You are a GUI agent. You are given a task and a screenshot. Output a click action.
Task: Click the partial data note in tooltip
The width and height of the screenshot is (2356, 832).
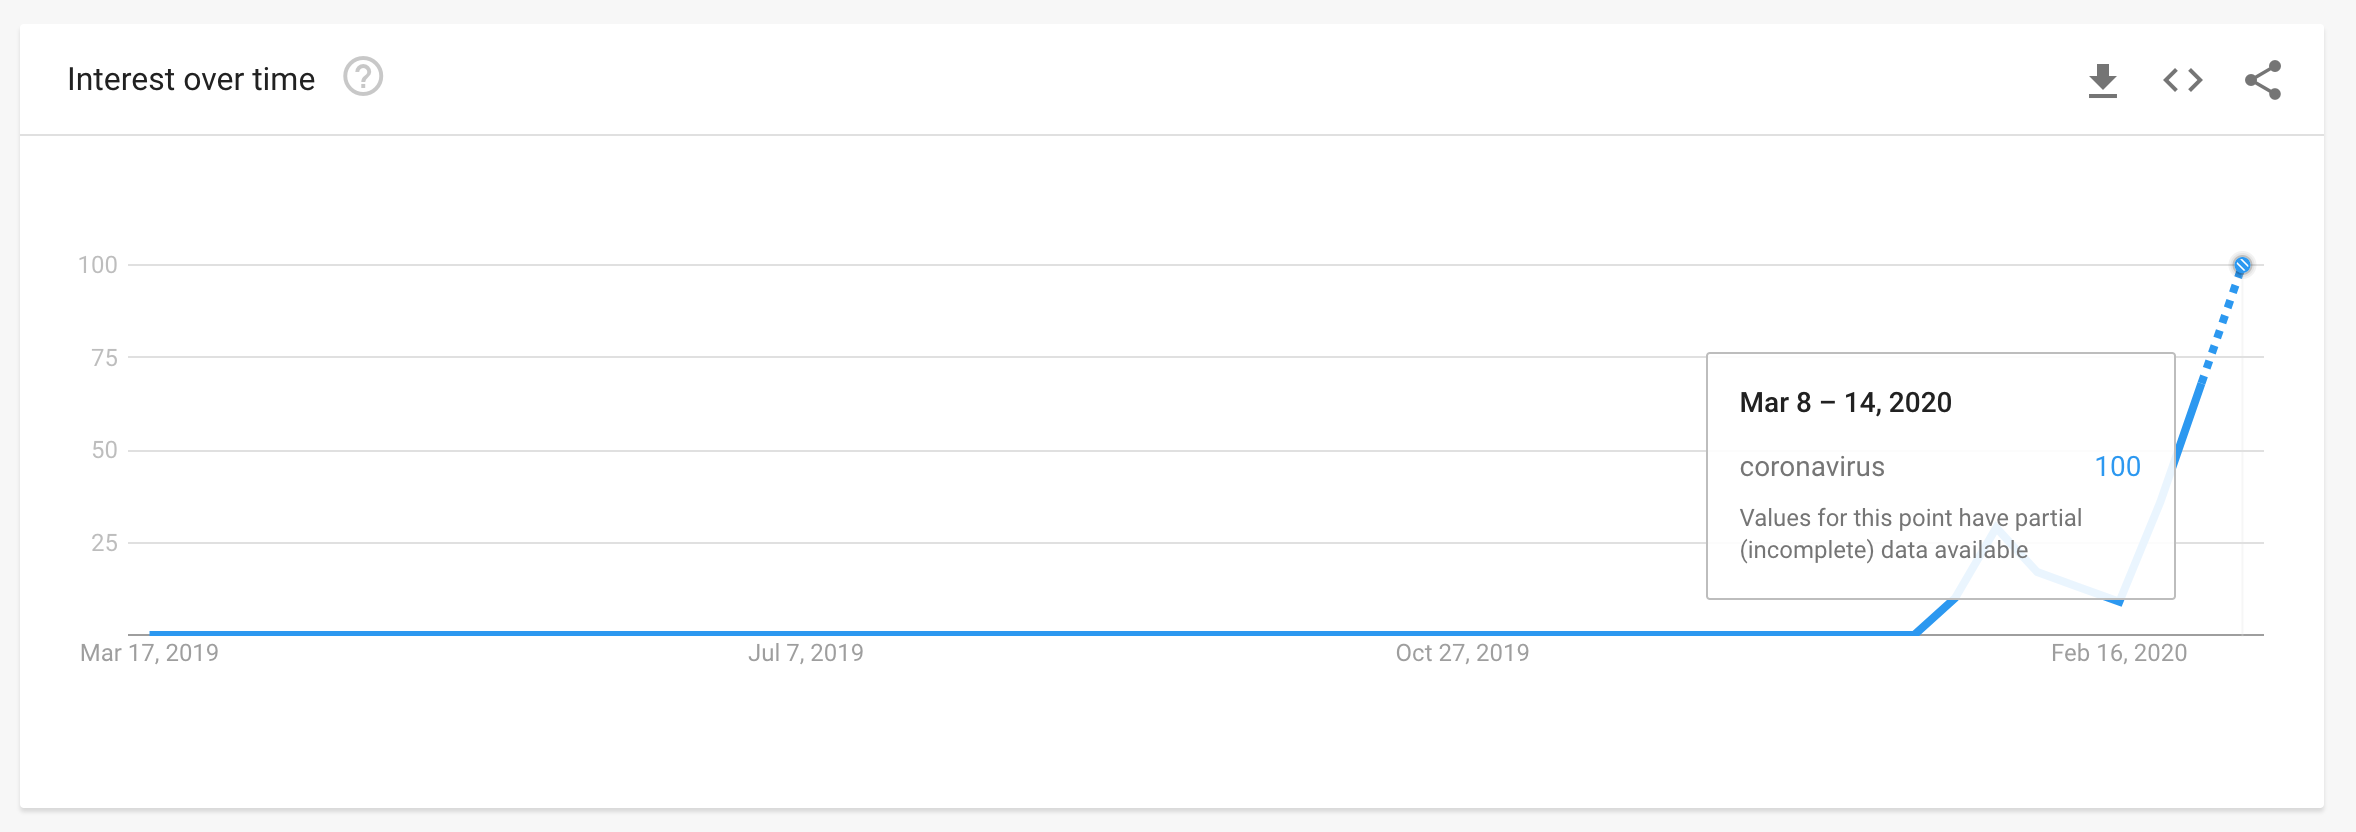(1911, 534)
